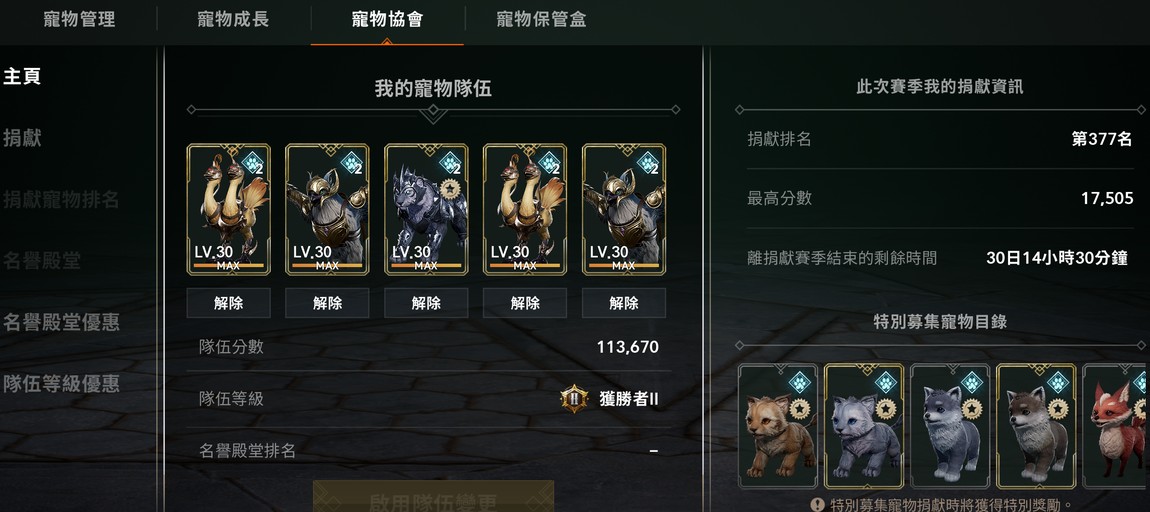Select the gray kitten recruitment pet
1150x512 pixels.
[x=864, y=426]
